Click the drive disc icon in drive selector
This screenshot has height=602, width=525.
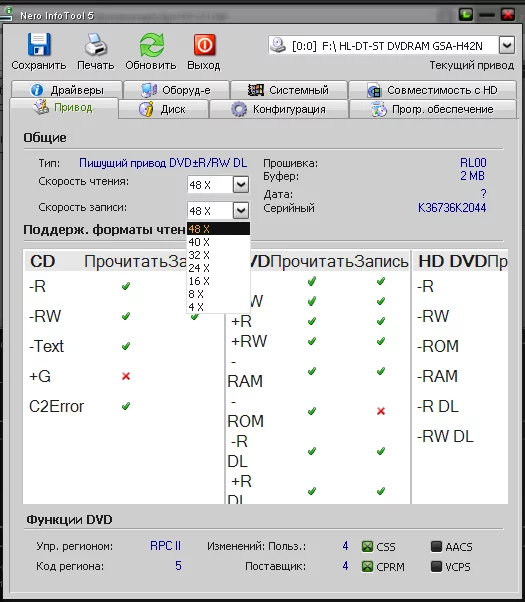(278, 46)
